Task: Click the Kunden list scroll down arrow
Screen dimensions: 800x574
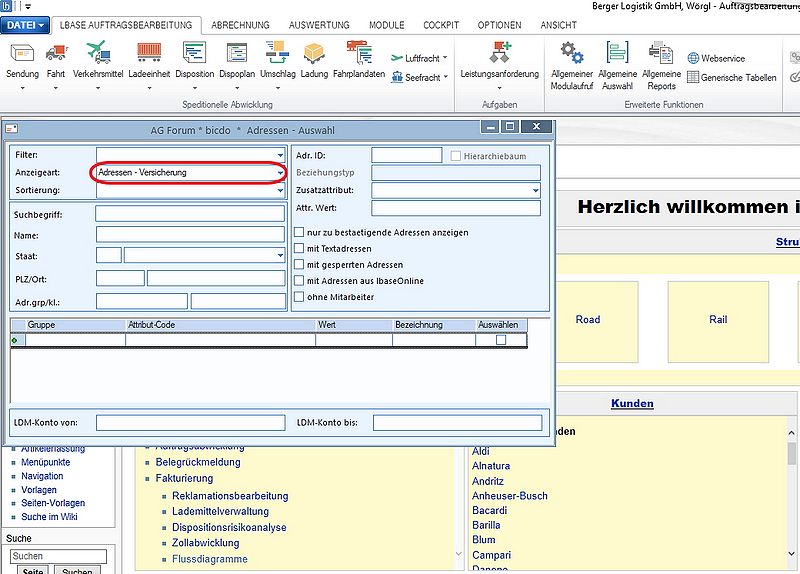Action: tap(791, 554)
